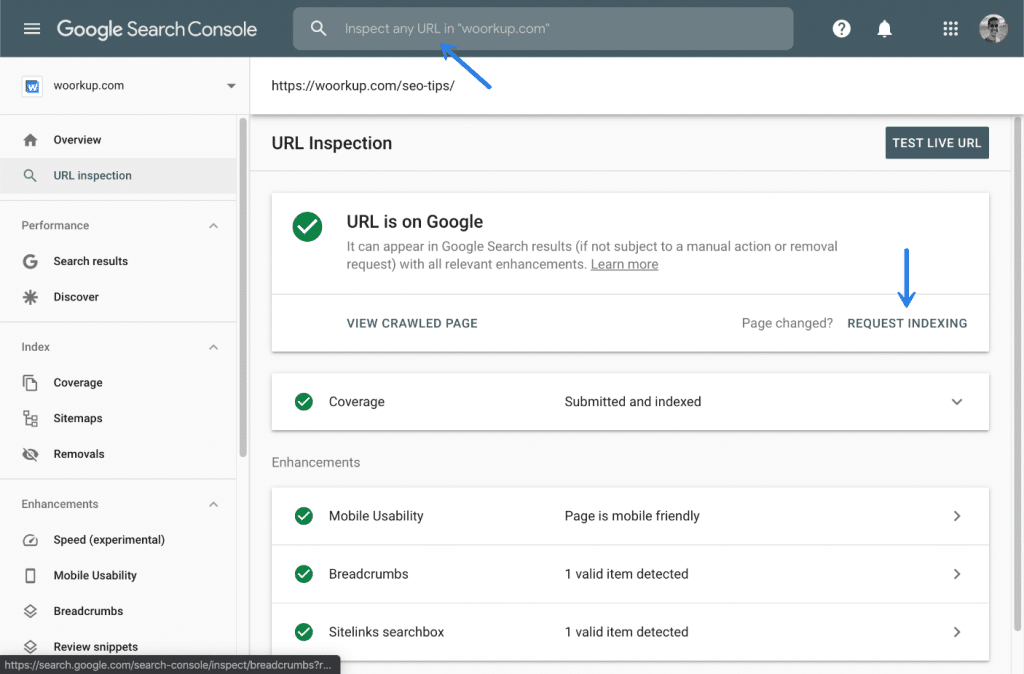This screenshot has width=1024, height=674.
Task: Open the Sitemaps page
Action: 78,419
